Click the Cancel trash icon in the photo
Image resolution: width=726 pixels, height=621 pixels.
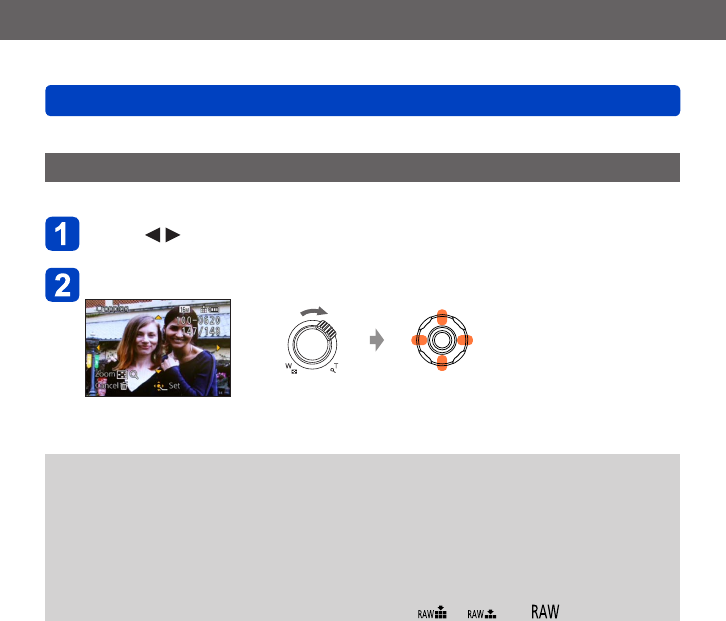[124, 385]
